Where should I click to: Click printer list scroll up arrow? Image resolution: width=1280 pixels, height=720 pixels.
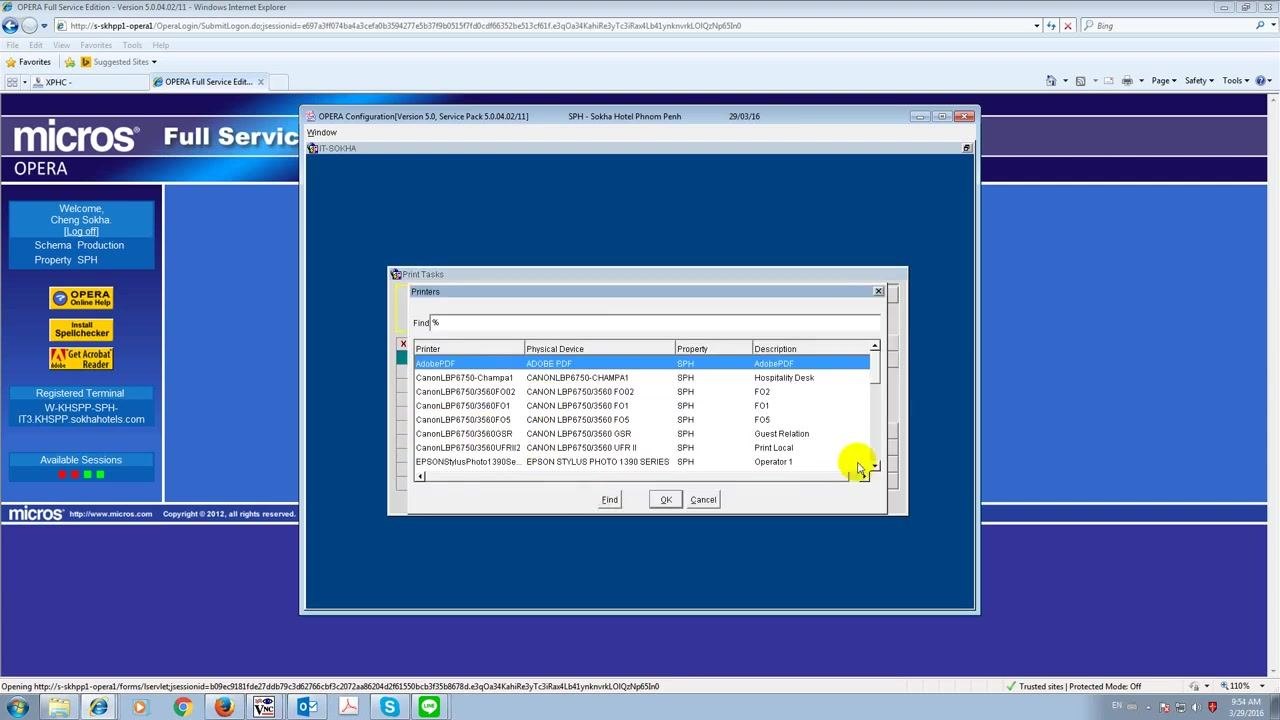(875, 347)
